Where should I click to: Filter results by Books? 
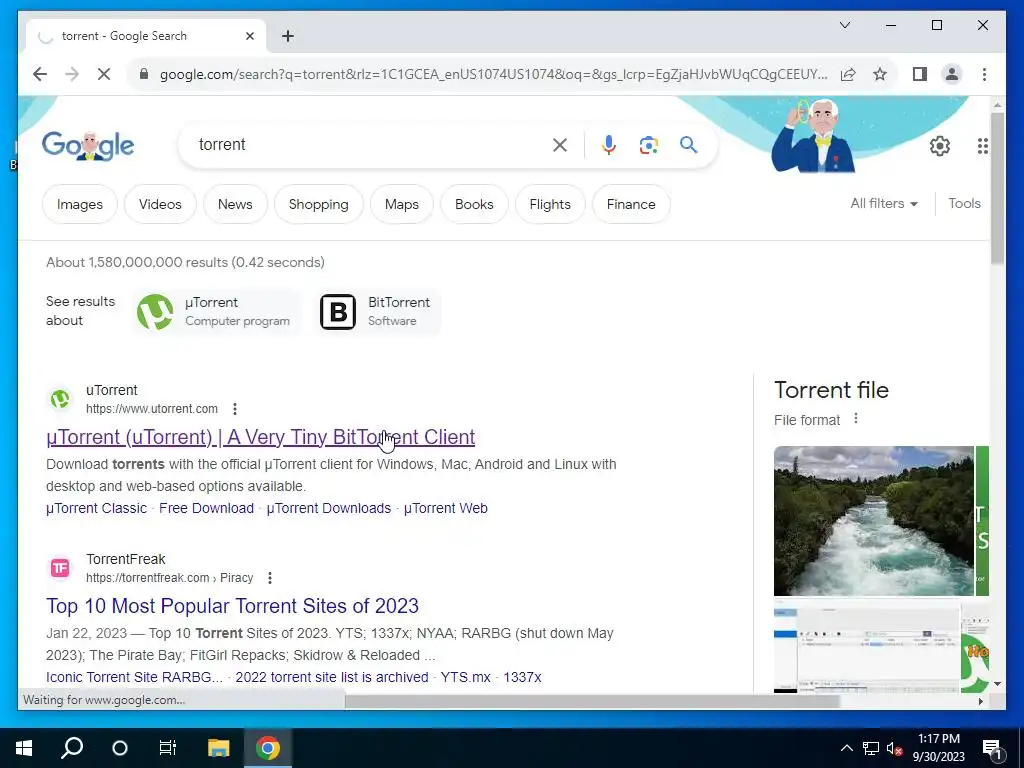click(x=474, y=204)
